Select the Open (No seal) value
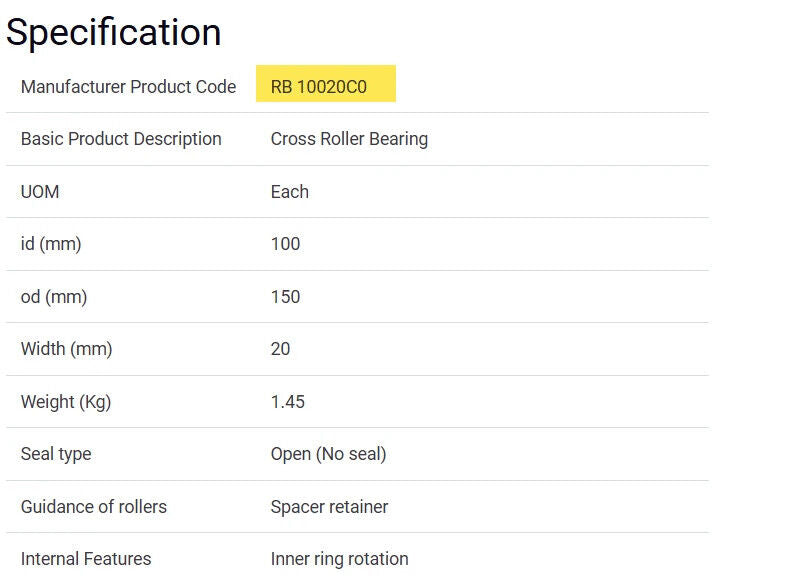 [x=328, y=454]
